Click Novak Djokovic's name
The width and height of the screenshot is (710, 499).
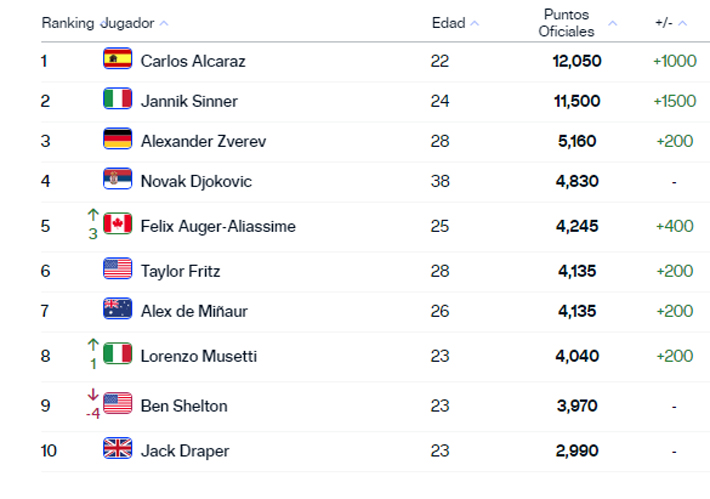coord(196,181)
